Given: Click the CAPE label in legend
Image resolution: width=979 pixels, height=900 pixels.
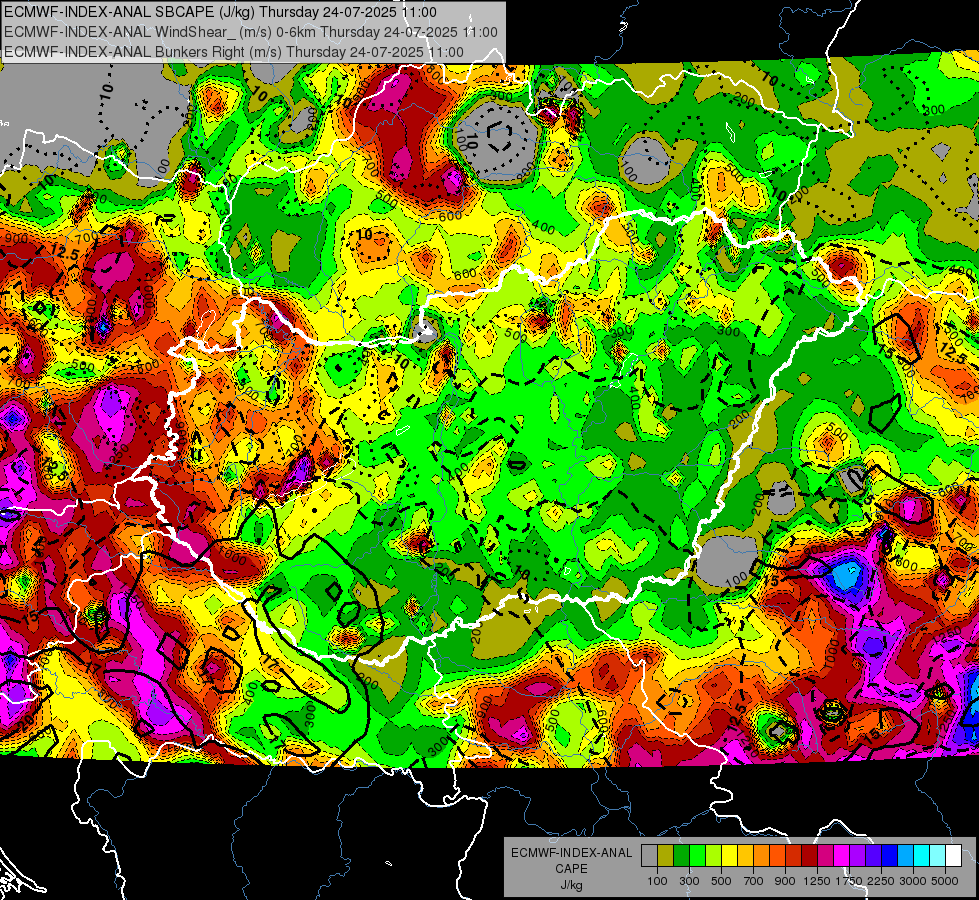Looking at the screenshot, I should point(571,869).
